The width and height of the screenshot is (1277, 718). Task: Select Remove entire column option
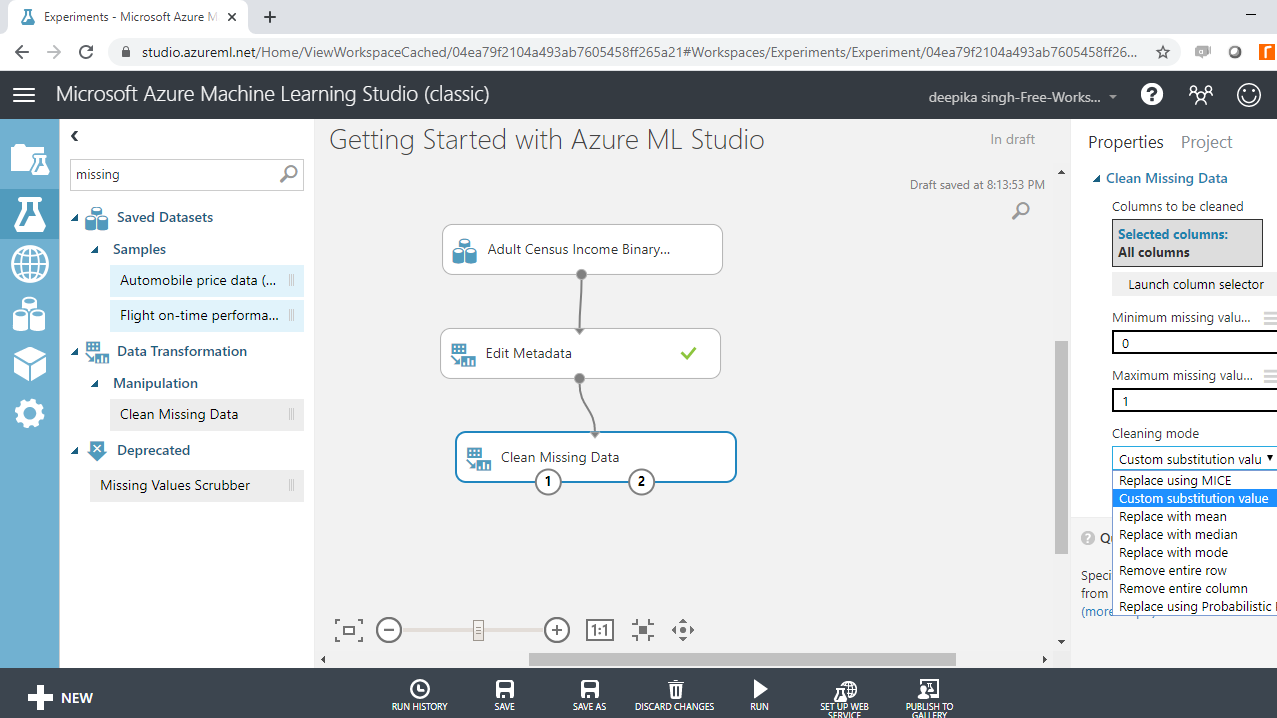(x=1194, y=589)
